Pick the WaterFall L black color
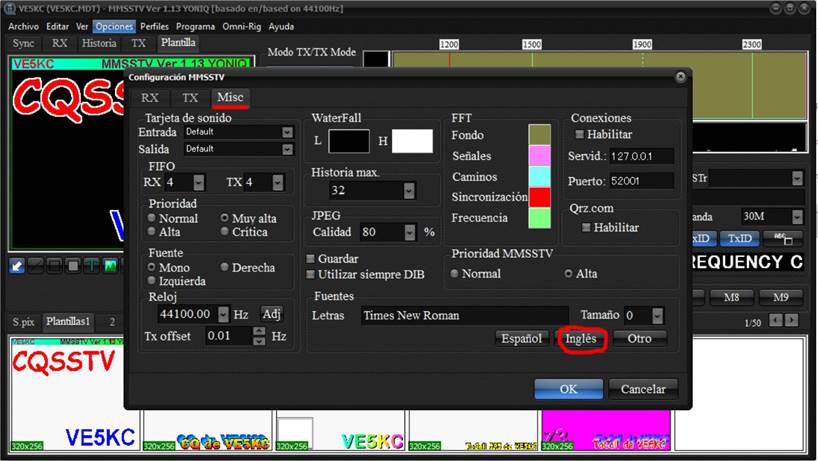The height and width of the screenshot is (461, 818). tap(349, 141)
